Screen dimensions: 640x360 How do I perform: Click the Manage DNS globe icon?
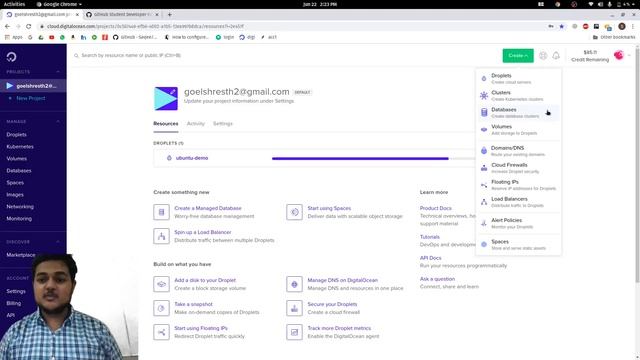click(294, 284)
